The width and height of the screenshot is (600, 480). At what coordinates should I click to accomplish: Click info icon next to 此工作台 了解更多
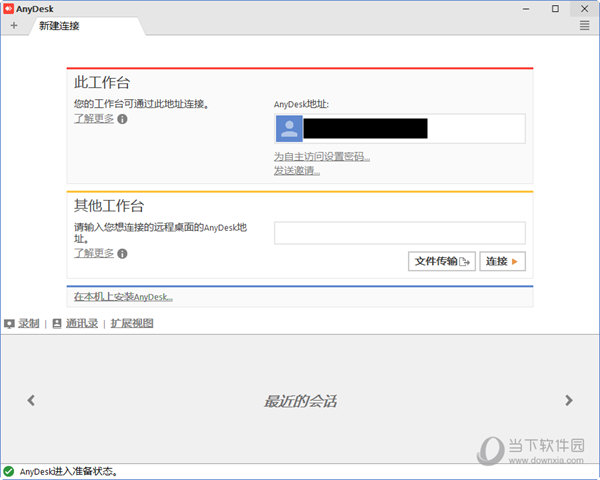point(122,119)
